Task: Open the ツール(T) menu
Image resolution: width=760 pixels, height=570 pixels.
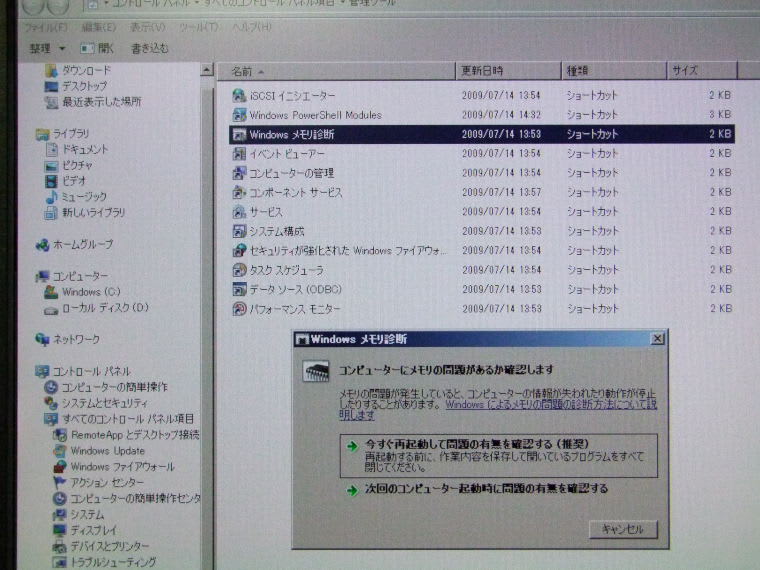Action: coord(199,27)
